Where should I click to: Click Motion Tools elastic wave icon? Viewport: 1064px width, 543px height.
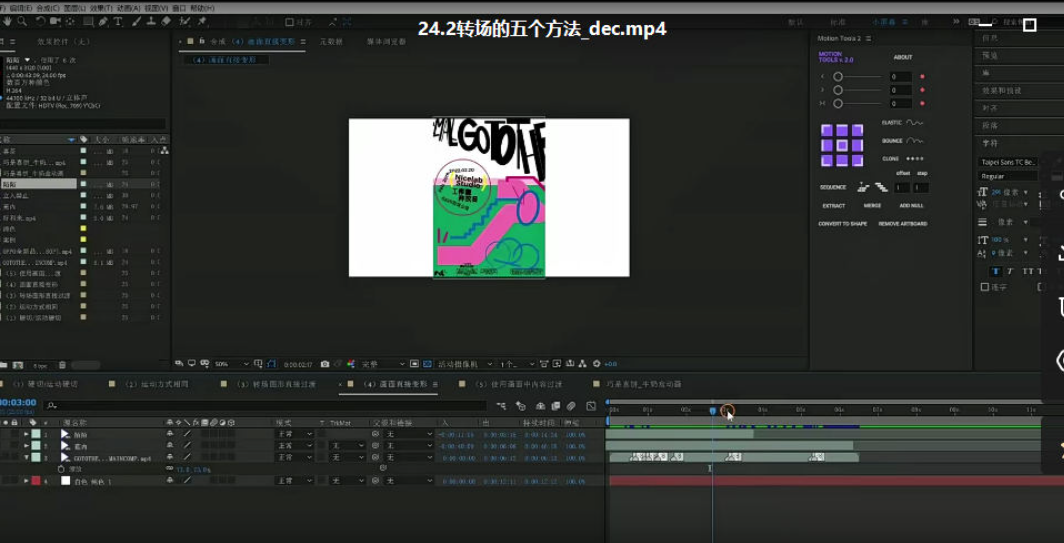point(914,123)
